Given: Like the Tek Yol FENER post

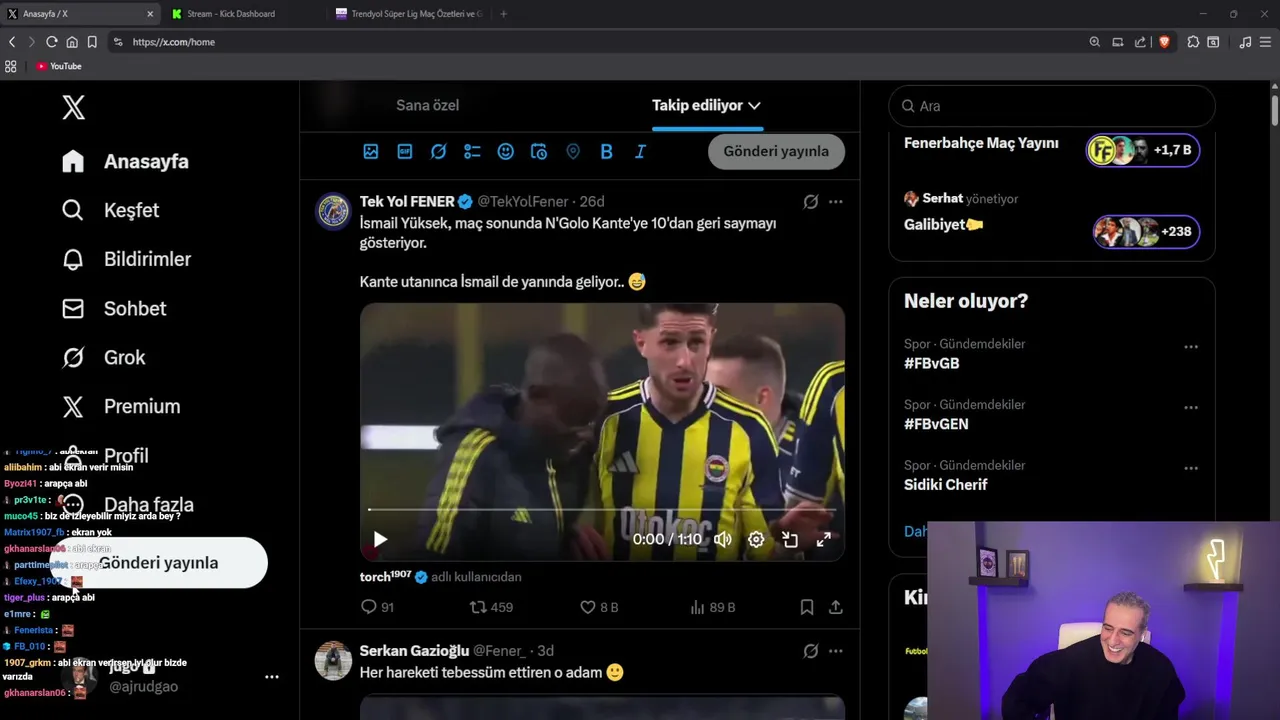Looking at the screenshot, I should click(x=599, y=607).
